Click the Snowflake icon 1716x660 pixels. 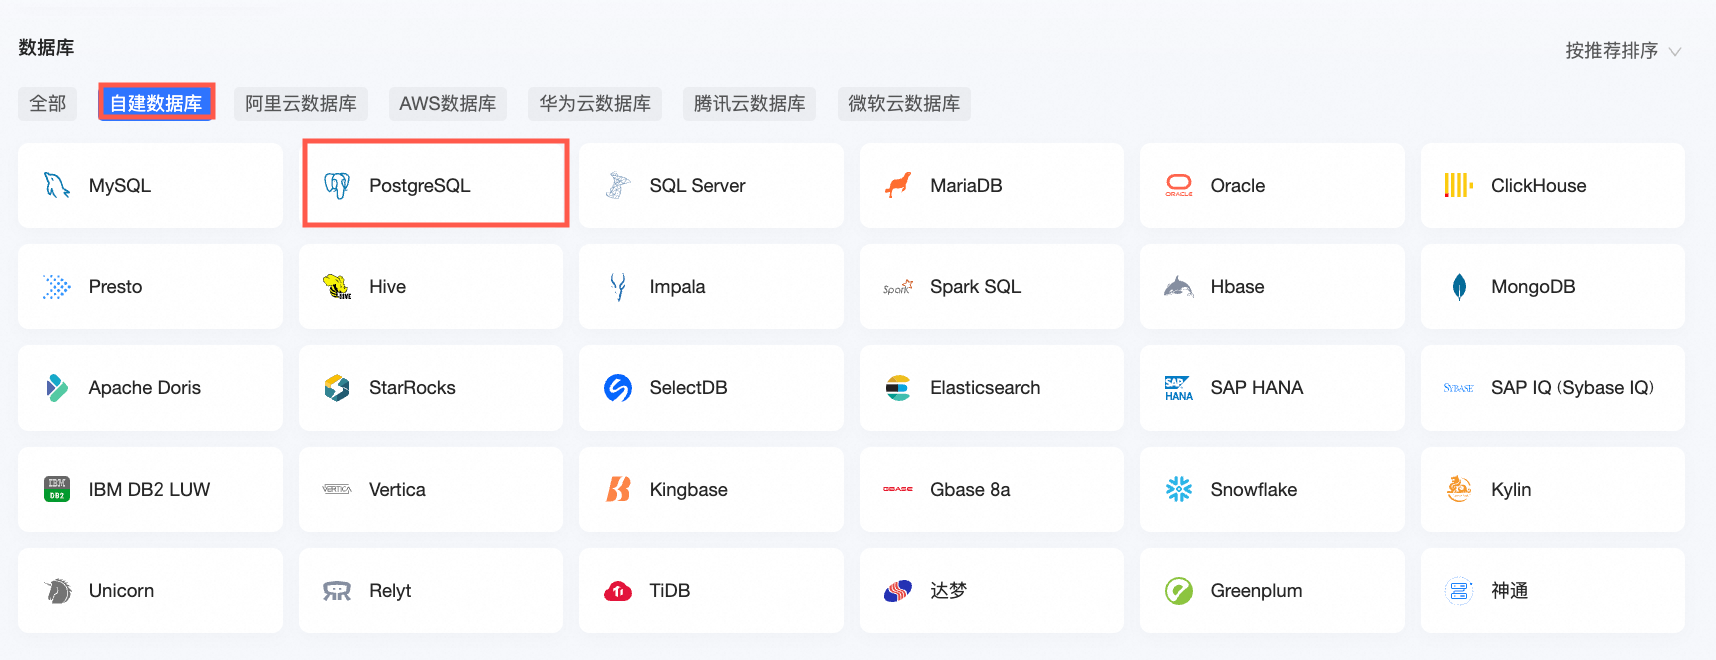tap(1179, 489)
